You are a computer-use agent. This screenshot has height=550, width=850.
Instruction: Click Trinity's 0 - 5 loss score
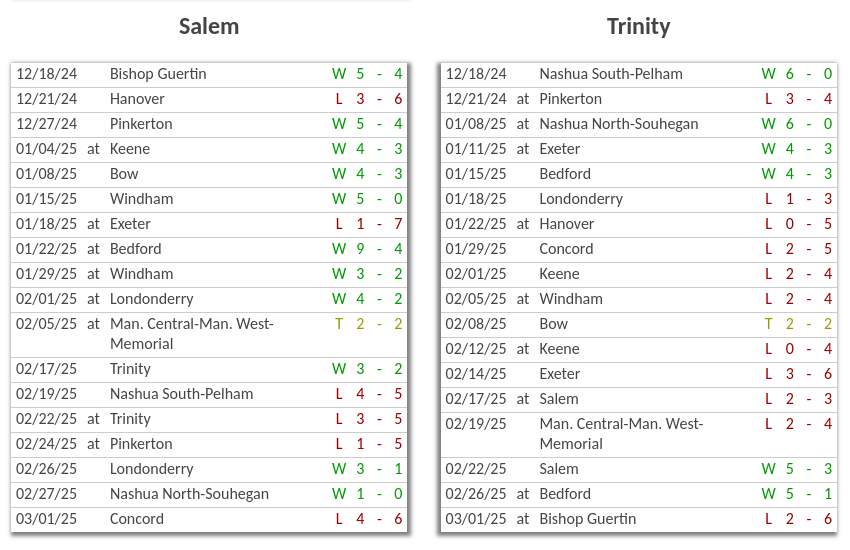tap(798, 224)
